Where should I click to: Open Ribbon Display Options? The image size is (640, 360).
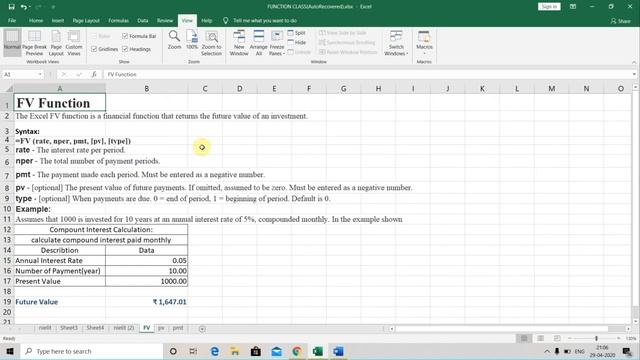[x=573, y=7]
